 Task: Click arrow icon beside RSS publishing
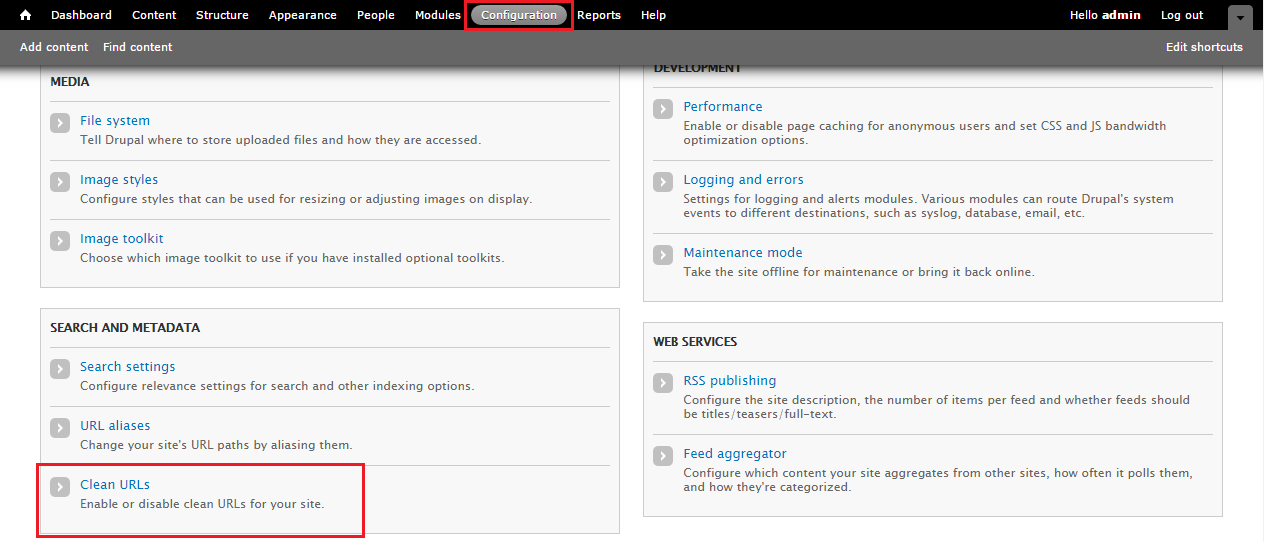pos(663,383)
